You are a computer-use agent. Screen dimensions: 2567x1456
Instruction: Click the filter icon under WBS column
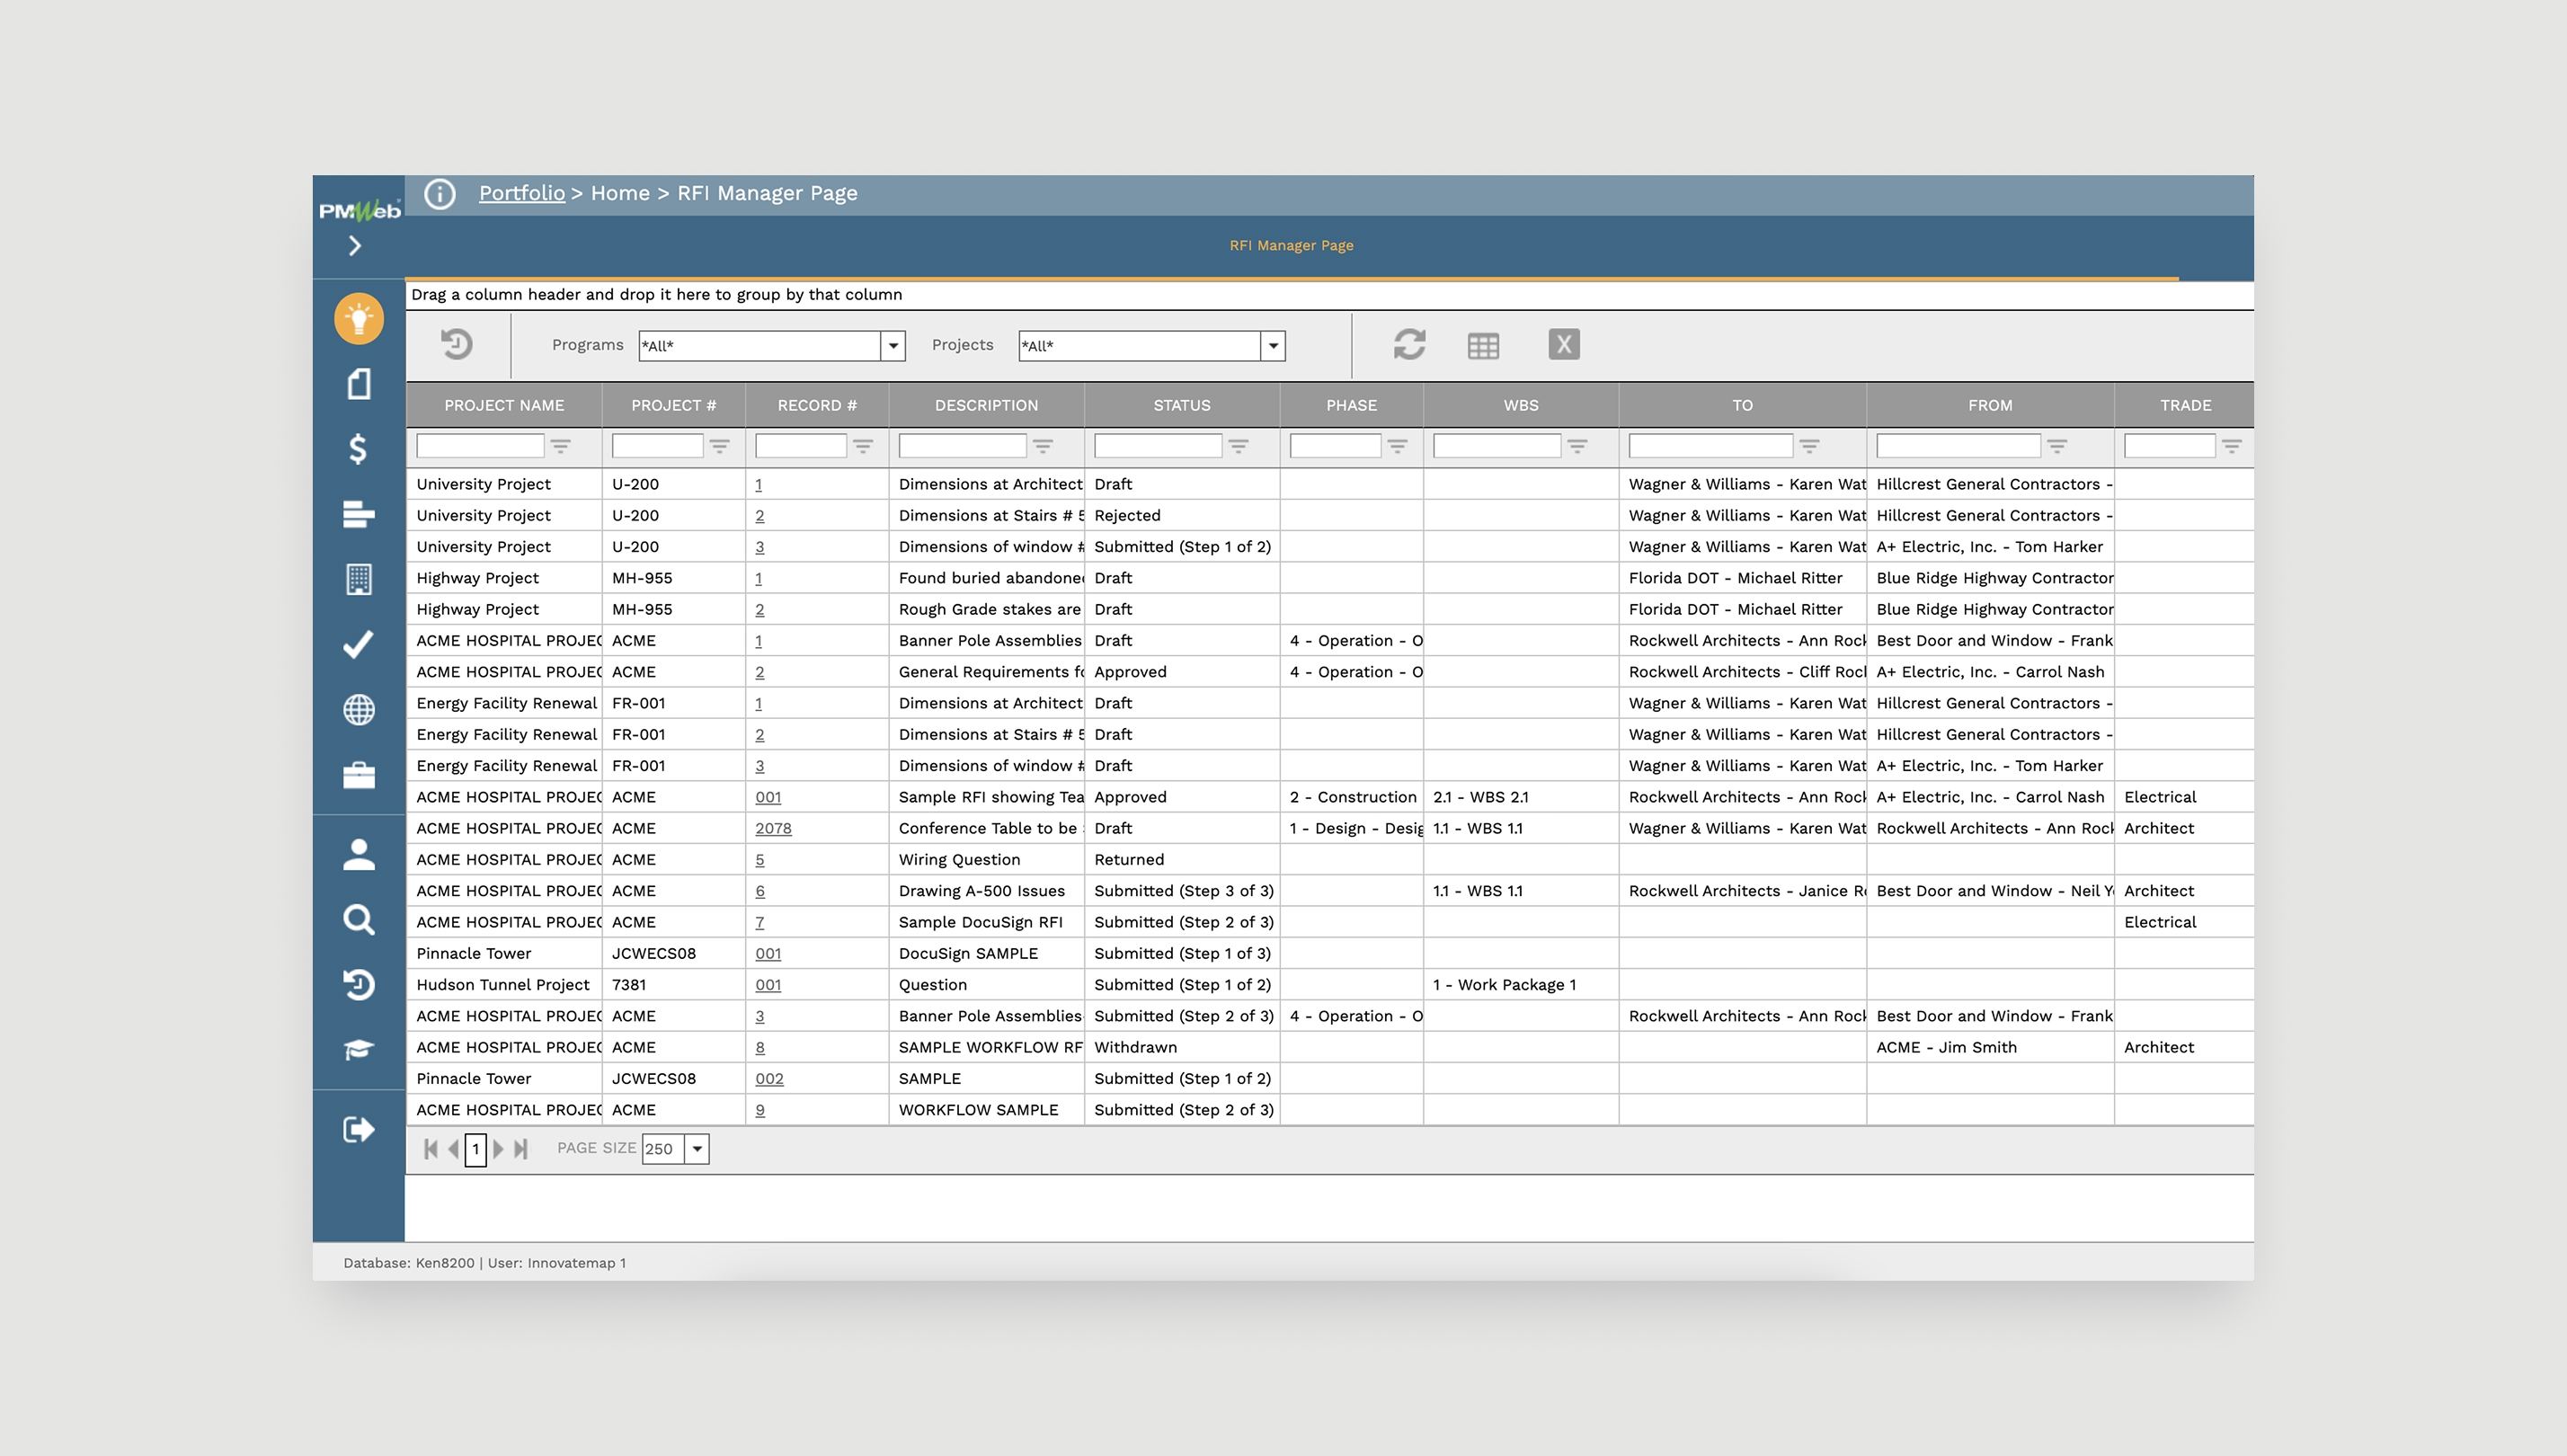[1578, 446]
